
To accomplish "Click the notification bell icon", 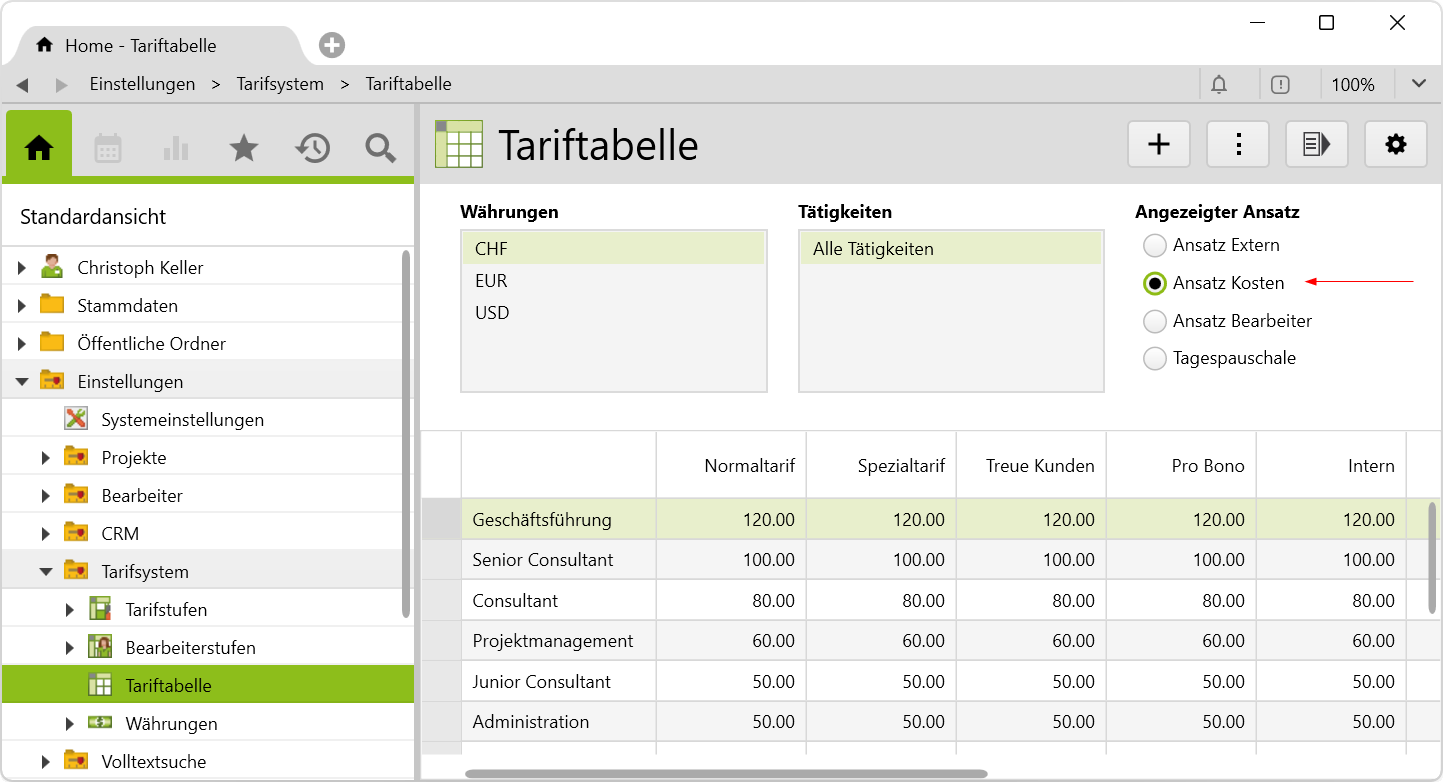I will 1219,85.
